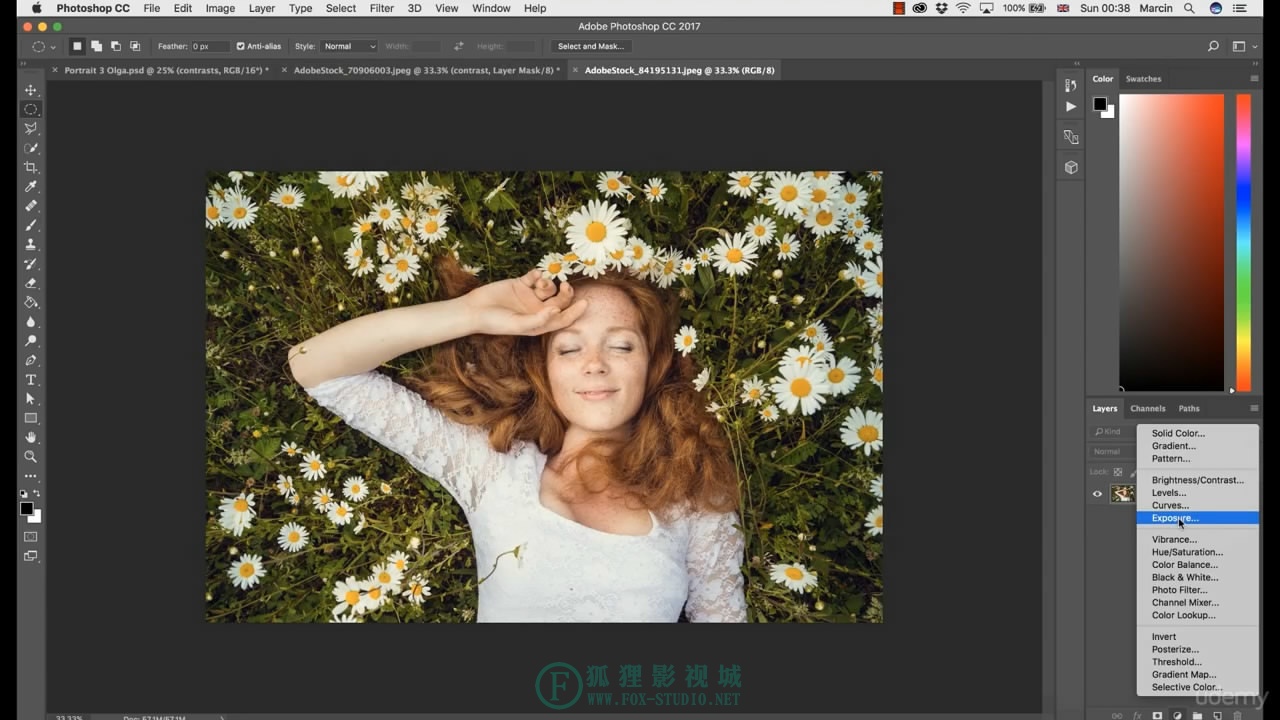The image size is (1280, 720).
Task: Select the Brush tool
Action: [x=31, y=225]
